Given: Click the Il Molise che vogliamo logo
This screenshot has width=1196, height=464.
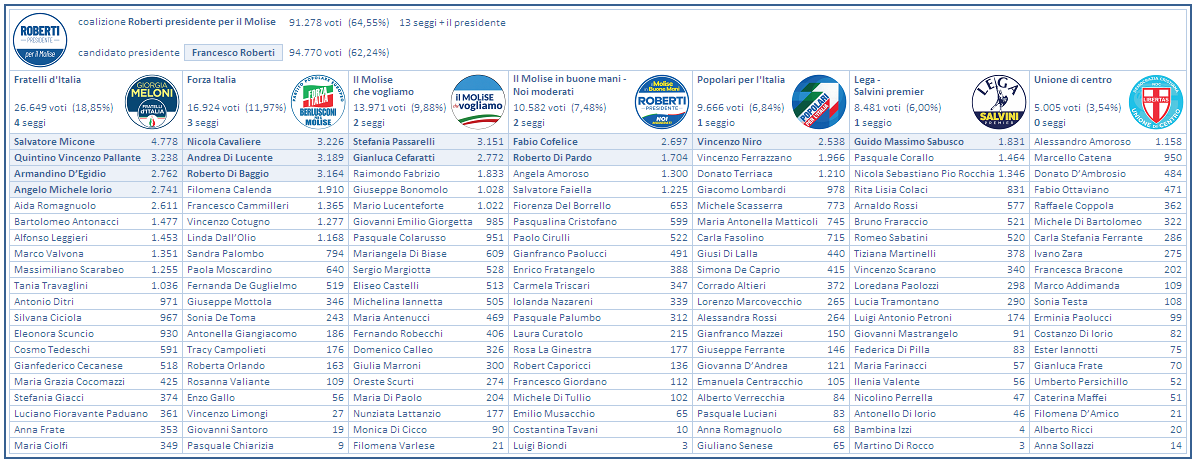Looking at the screenshot, I should (x=479, y=102).
